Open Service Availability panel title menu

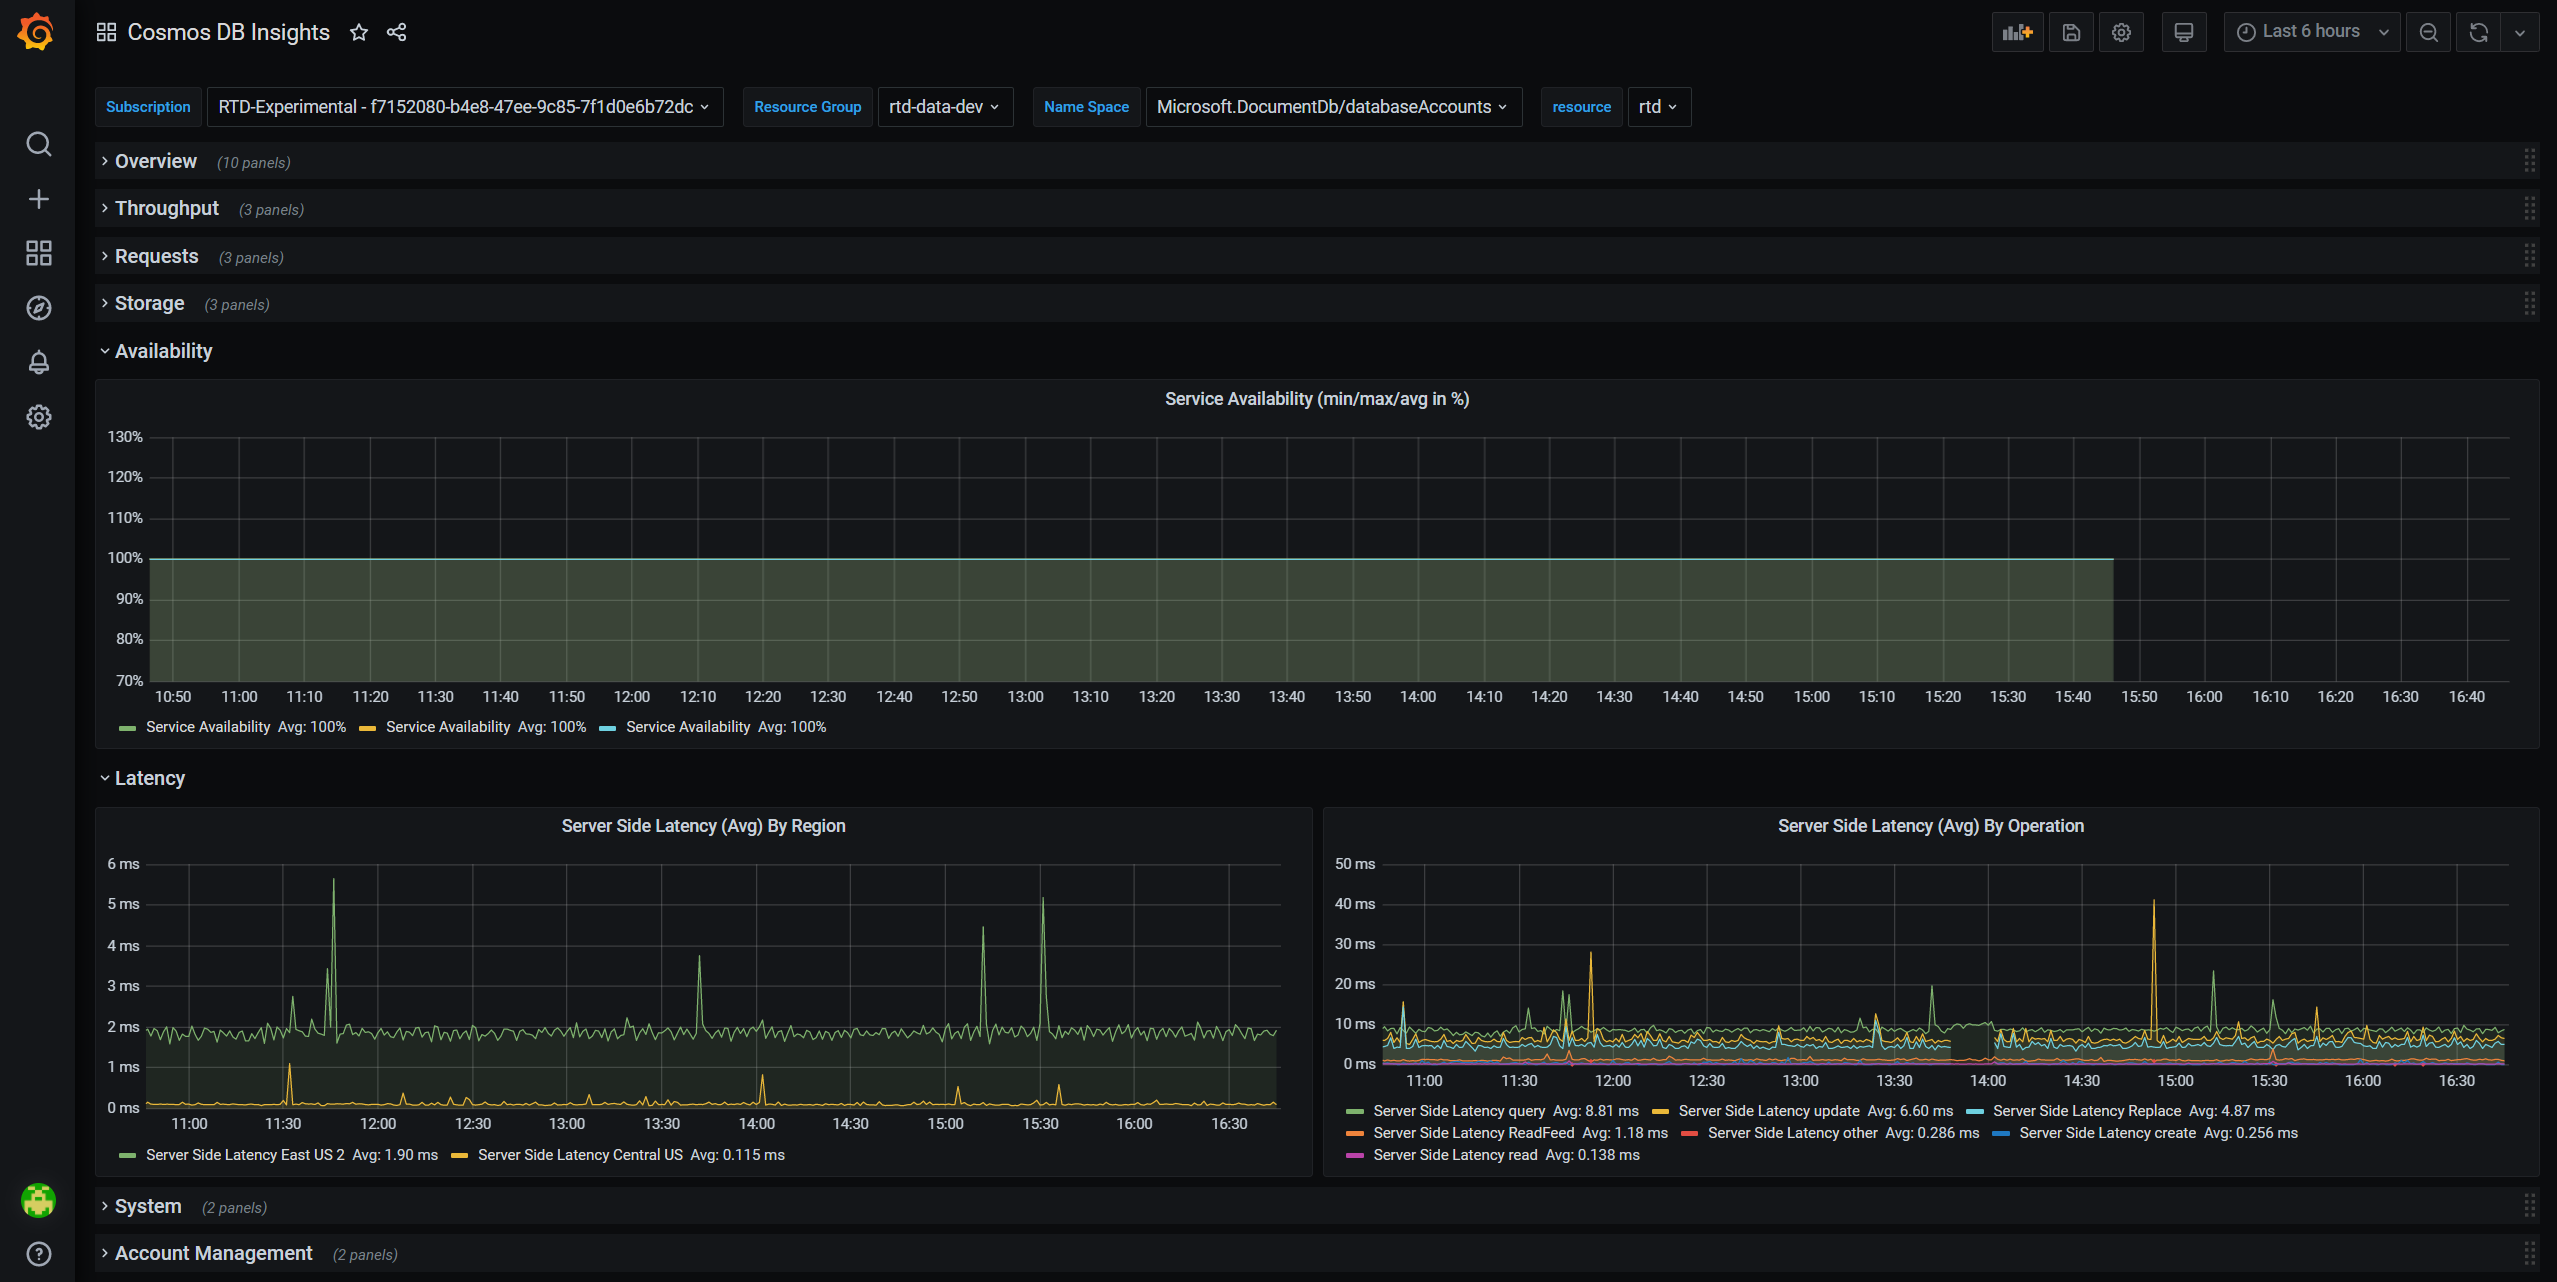pos(1316,399)
